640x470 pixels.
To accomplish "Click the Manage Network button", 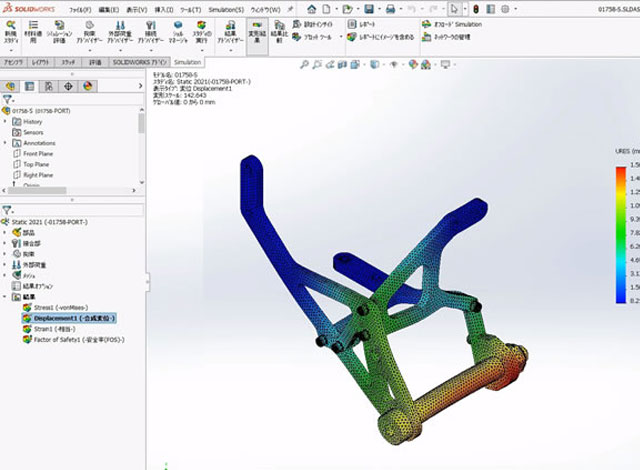I will [x=446, y=37].
